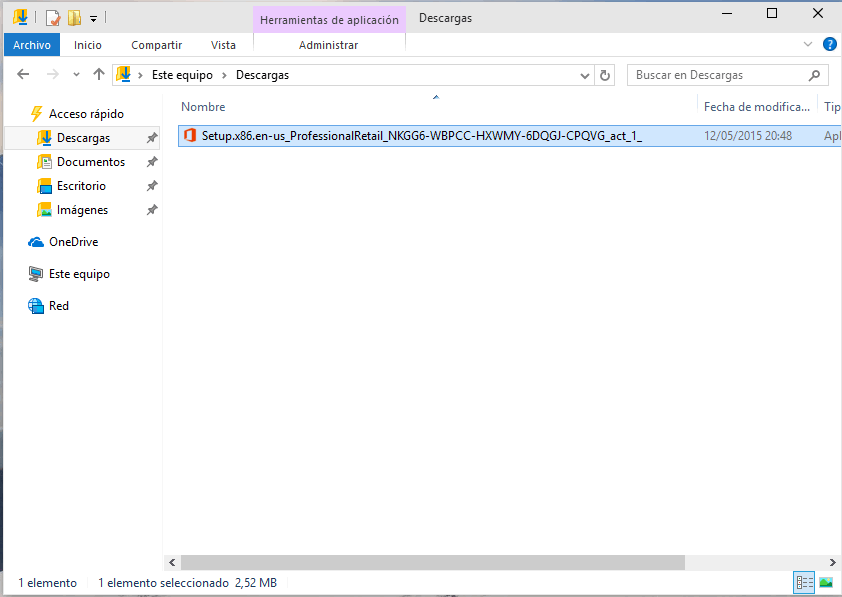Open the Archivo menu
The height and width of the screenshot is (597, 842).
(32, 45)
